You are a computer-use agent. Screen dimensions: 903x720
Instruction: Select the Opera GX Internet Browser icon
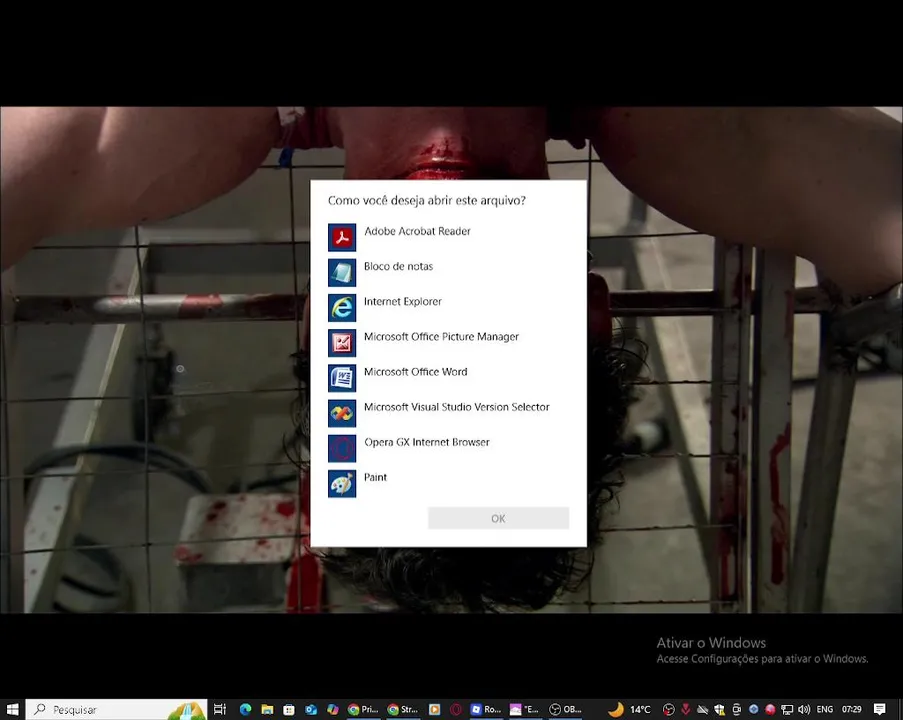pyautogui.click(x=342, y=448)
